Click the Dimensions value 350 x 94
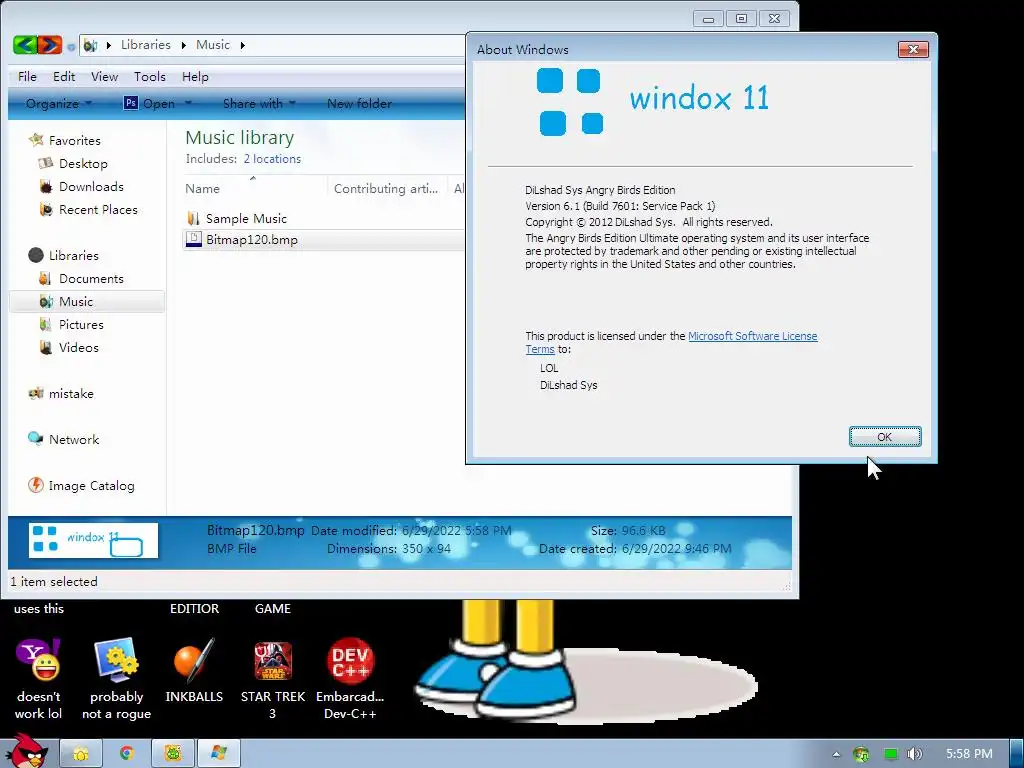The width and height of the screenshot is (1024, 768). 426,549
